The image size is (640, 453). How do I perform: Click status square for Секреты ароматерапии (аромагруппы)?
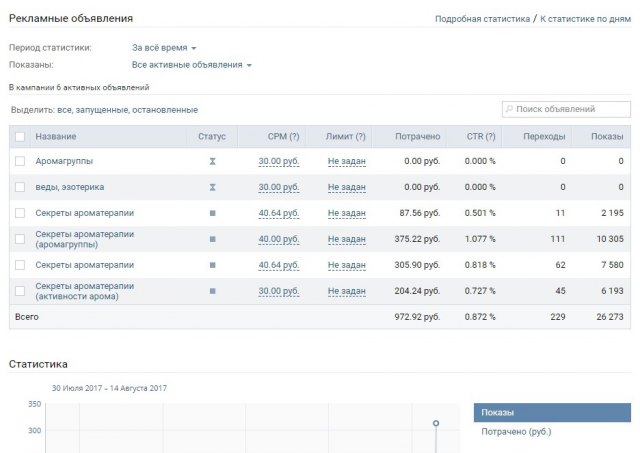[212, 239]
